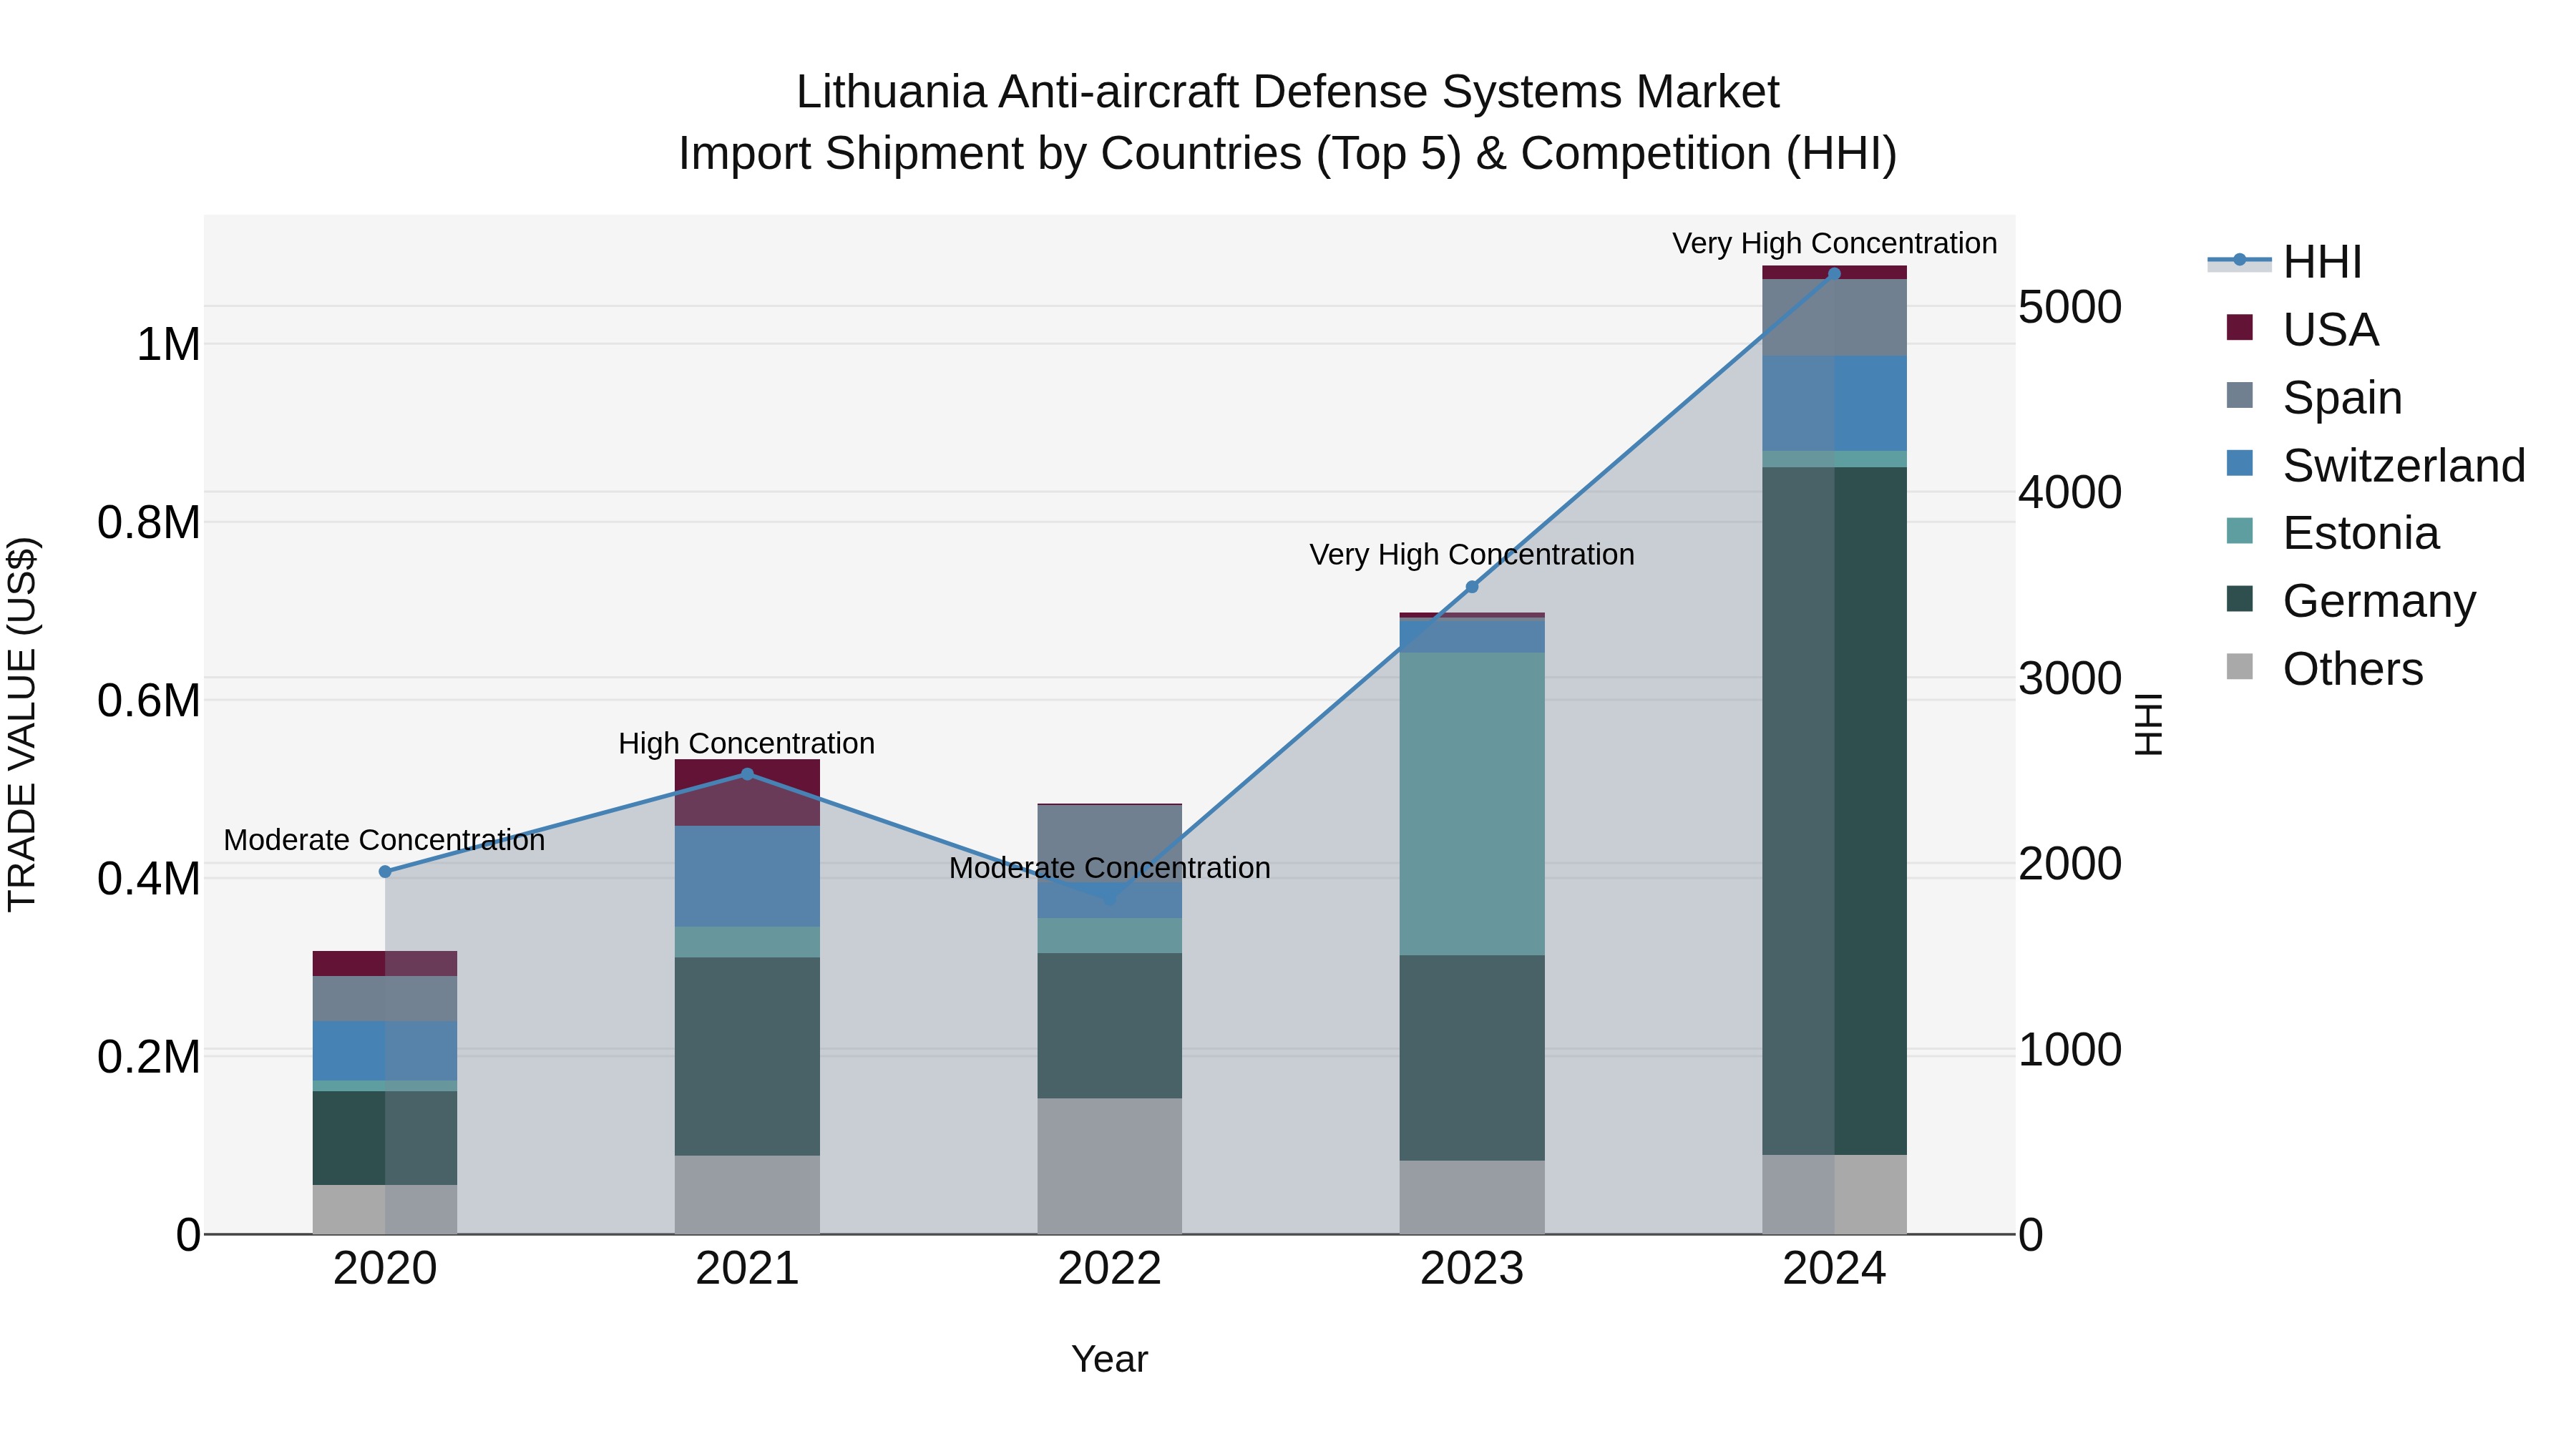Toggle the Estonia legend entry
Screen dimensions: 2576x1449
pyautogui.click(x=2333, y=533)
